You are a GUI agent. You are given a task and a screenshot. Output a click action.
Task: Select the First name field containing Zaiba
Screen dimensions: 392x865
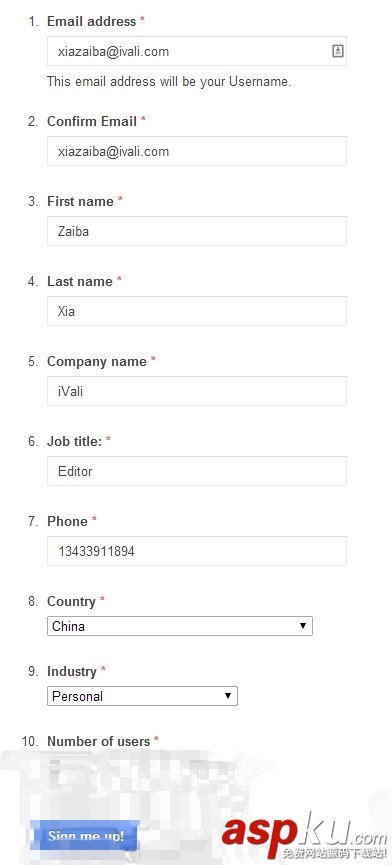(197, 231)
